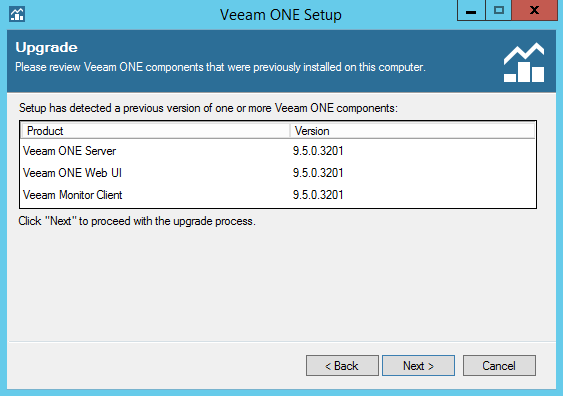This screenshot has height=396, width=563.
Task: Select the Veeam ONE Web UI row
Action: pos(278,173)
